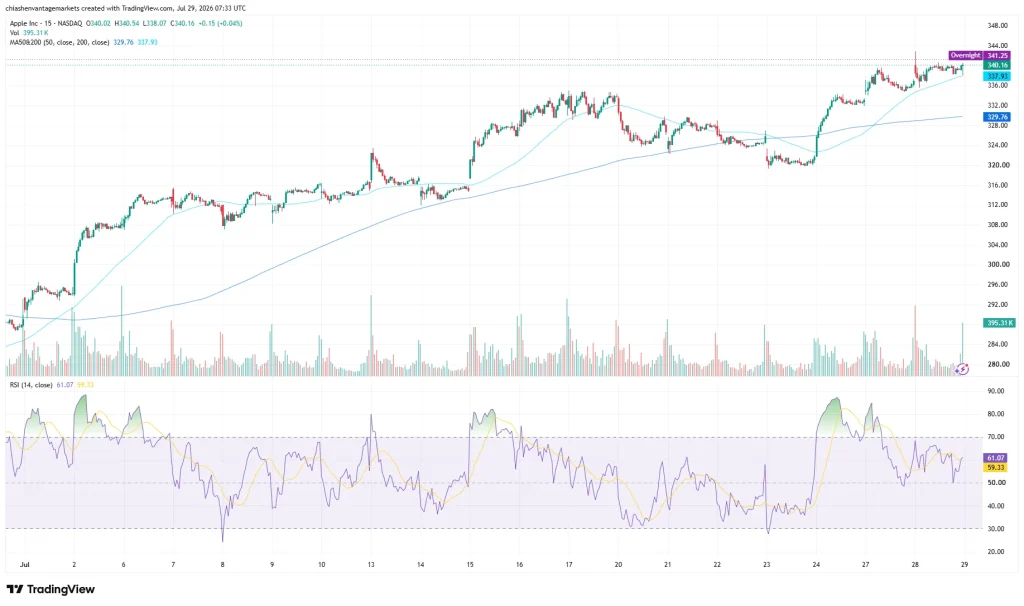Click the "10" date label on the time axis
The height and width of the screenshot is (606, 1024).
click(x=321, y=564)
